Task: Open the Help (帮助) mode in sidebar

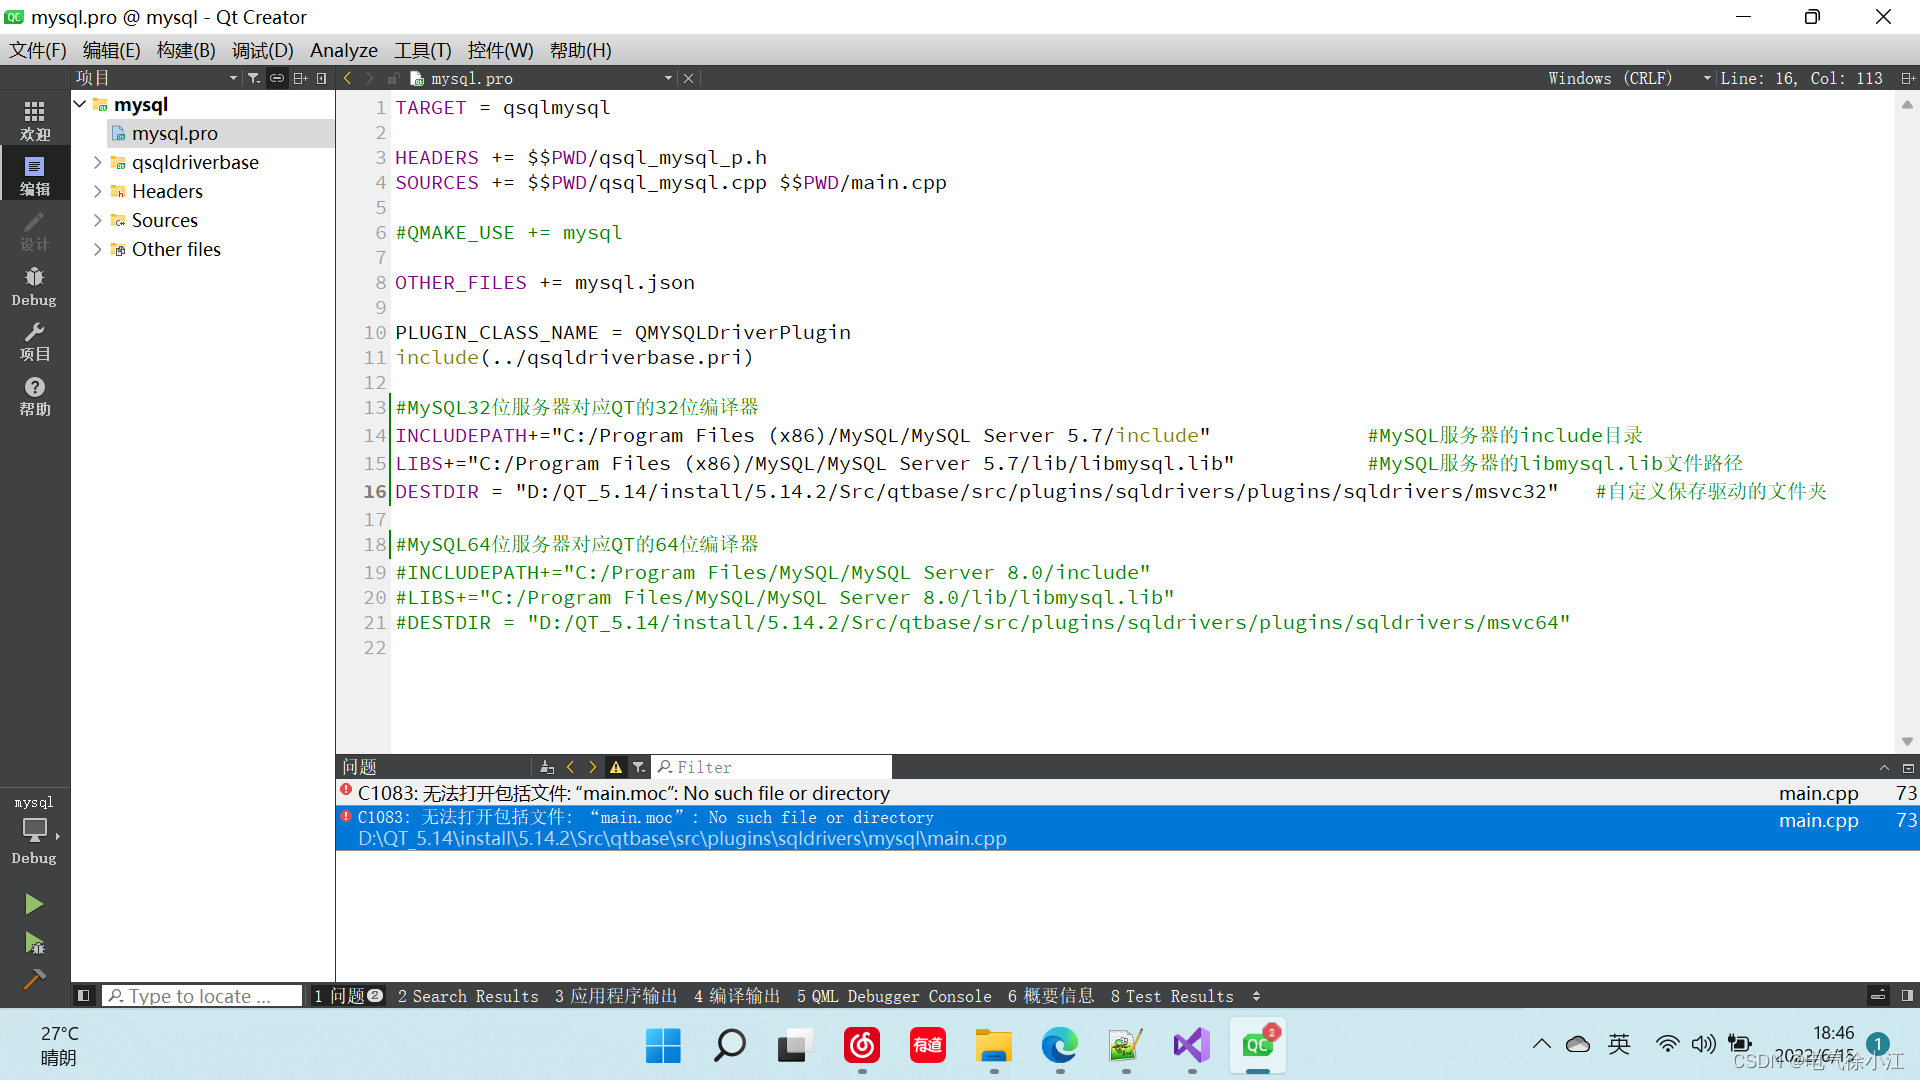Action: coord(34,396)
